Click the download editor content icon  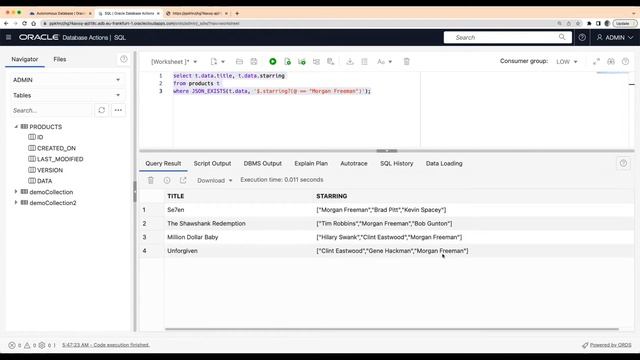[x=350, y=62]
